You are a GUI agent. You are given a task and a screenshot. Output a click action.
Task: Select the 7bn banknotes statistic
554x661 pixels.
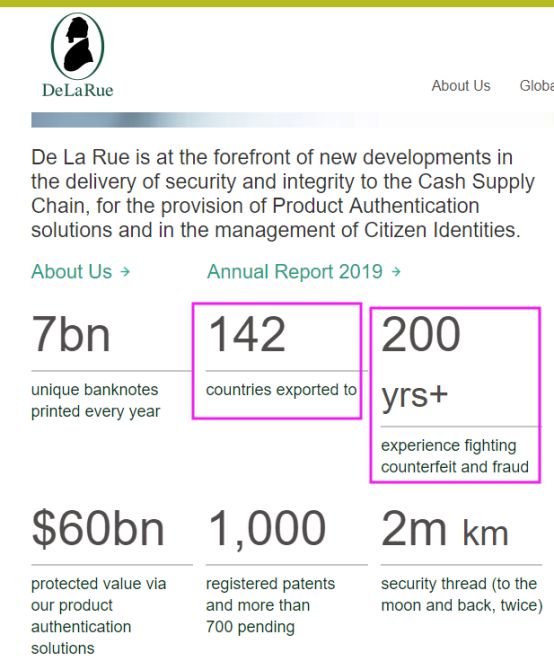coord(71,334)
